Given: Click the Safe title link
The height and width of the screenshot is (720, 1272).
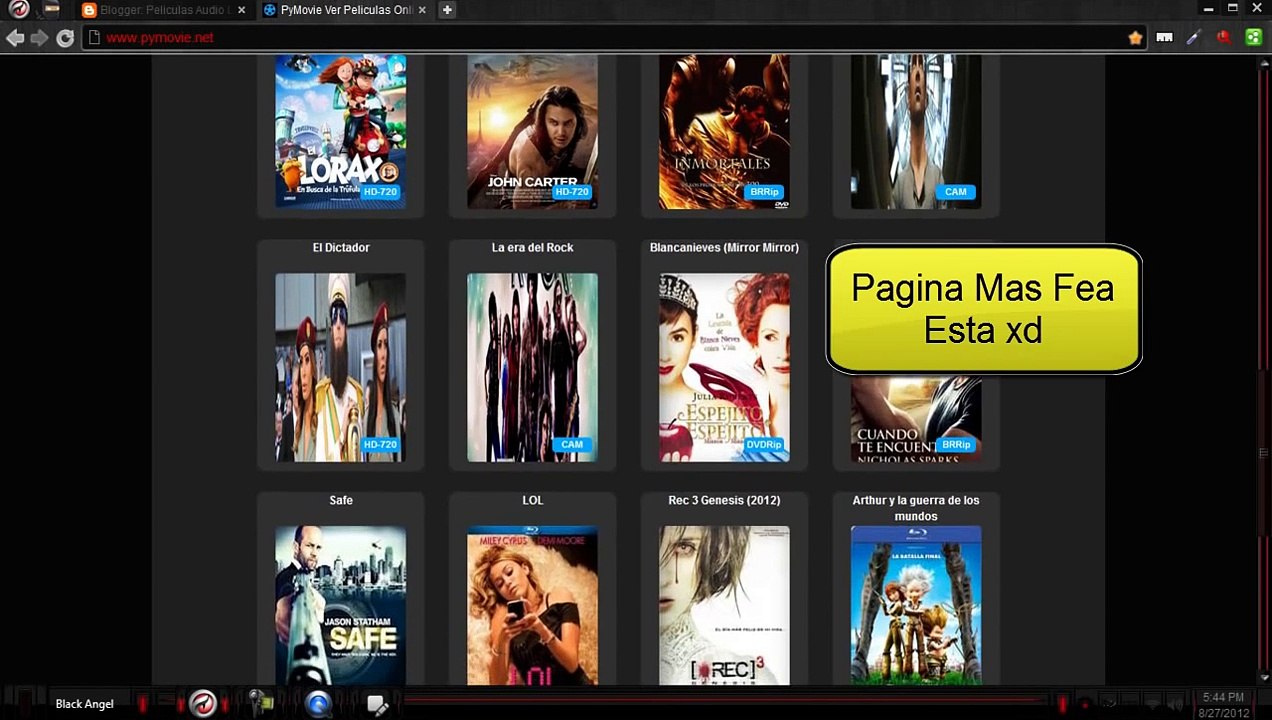Looking at the screenshot, I should pos(341,500).
